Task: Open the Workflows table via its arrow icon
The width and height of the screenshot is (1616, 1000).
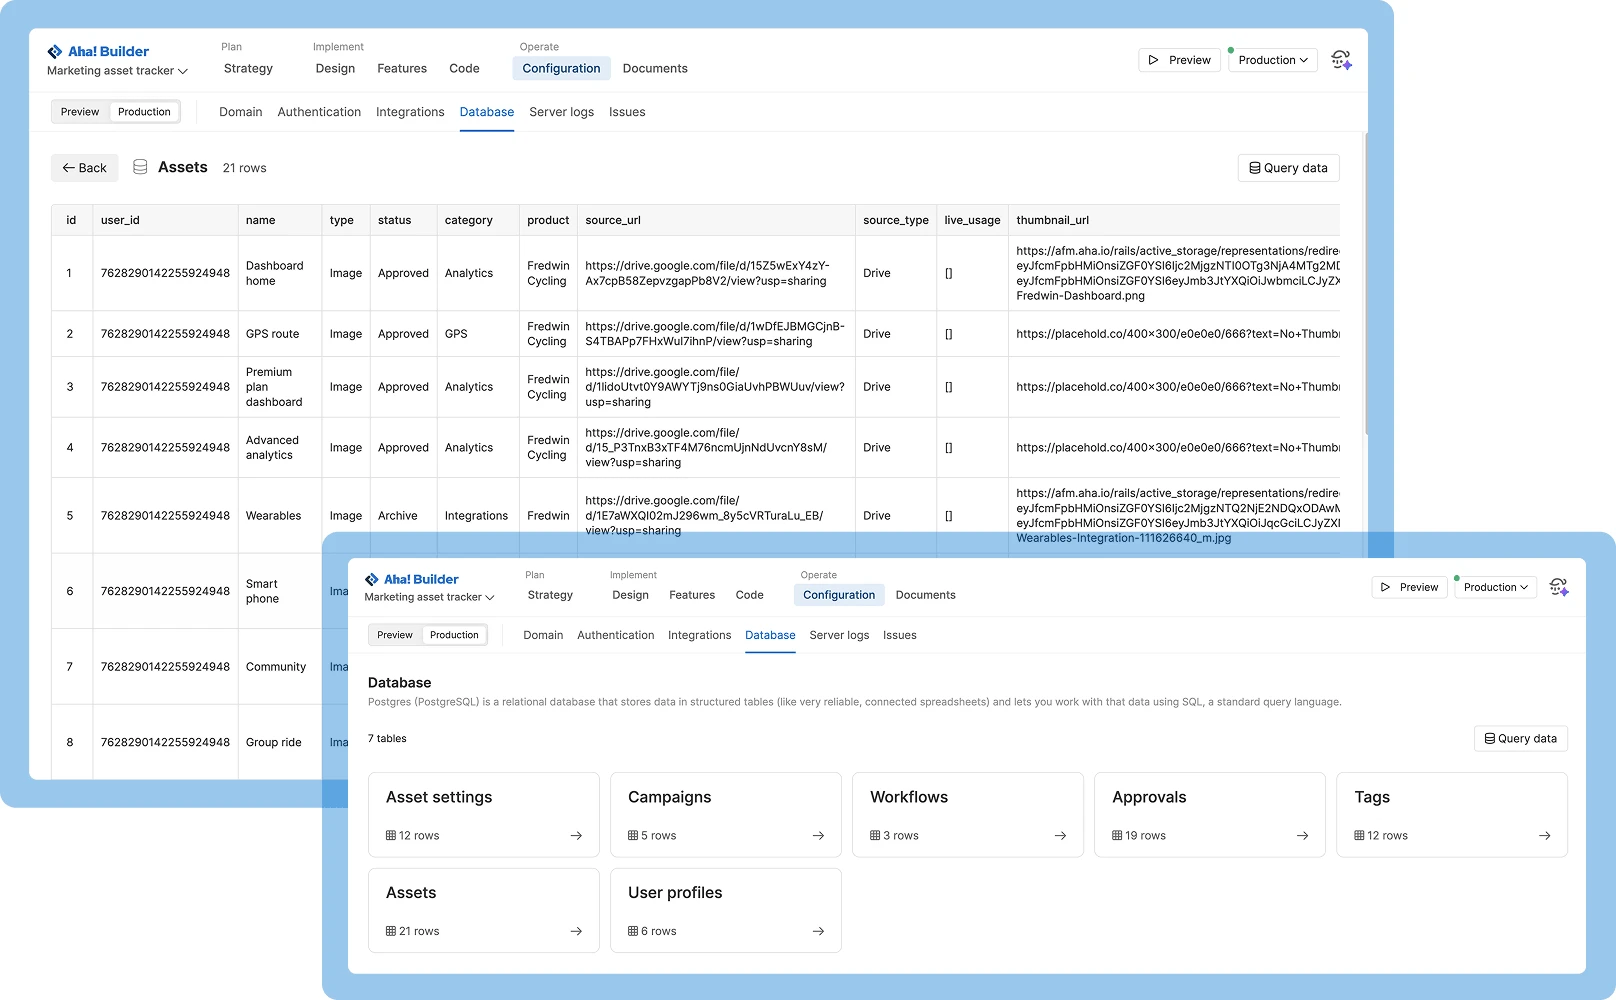Action: pos(1060,835)
